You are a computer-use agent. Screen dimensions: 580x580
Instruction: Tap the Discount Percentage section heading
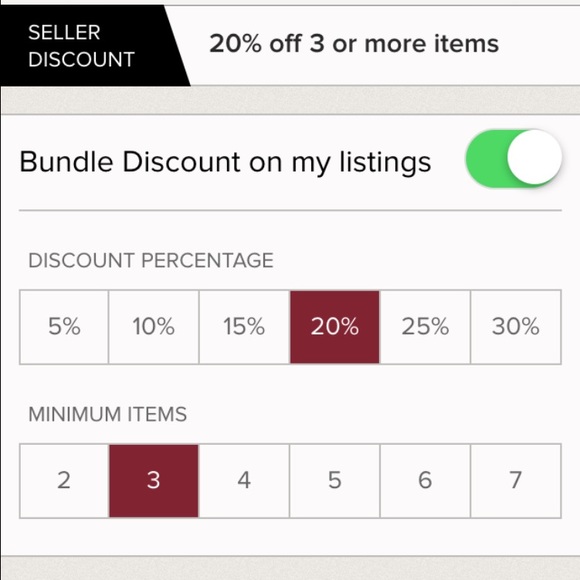click(151, 260)
